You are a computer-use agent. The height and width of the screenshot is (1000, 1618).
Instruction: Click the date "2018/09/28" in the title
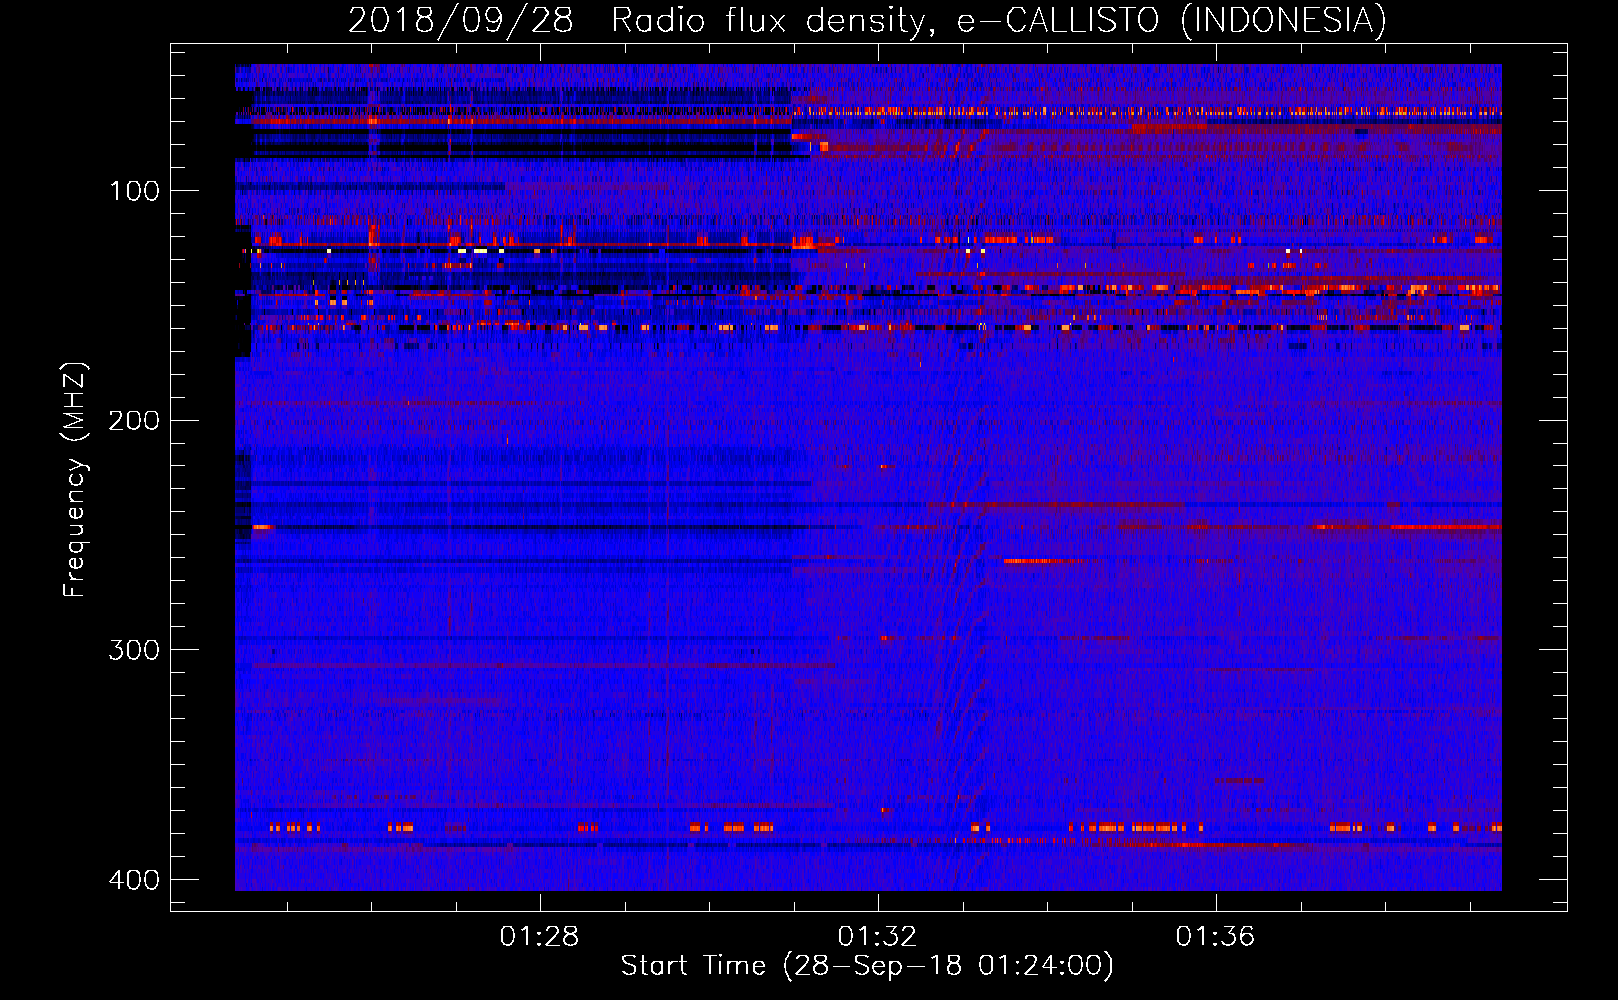pos(461,21)
